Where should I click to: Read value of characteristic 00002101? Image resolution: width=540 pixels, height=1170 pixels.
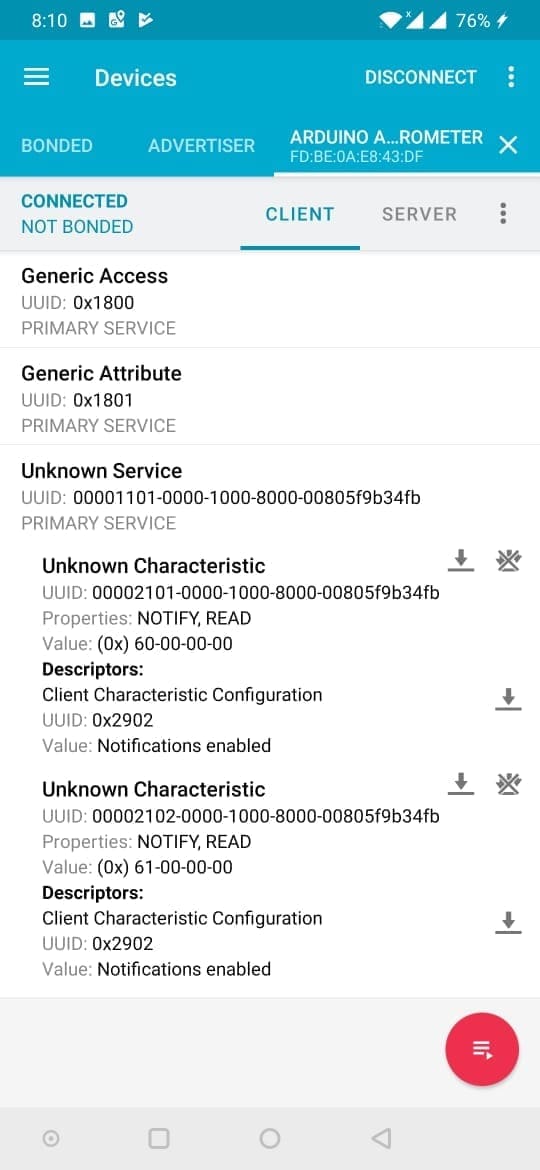(x=461, y=560)
